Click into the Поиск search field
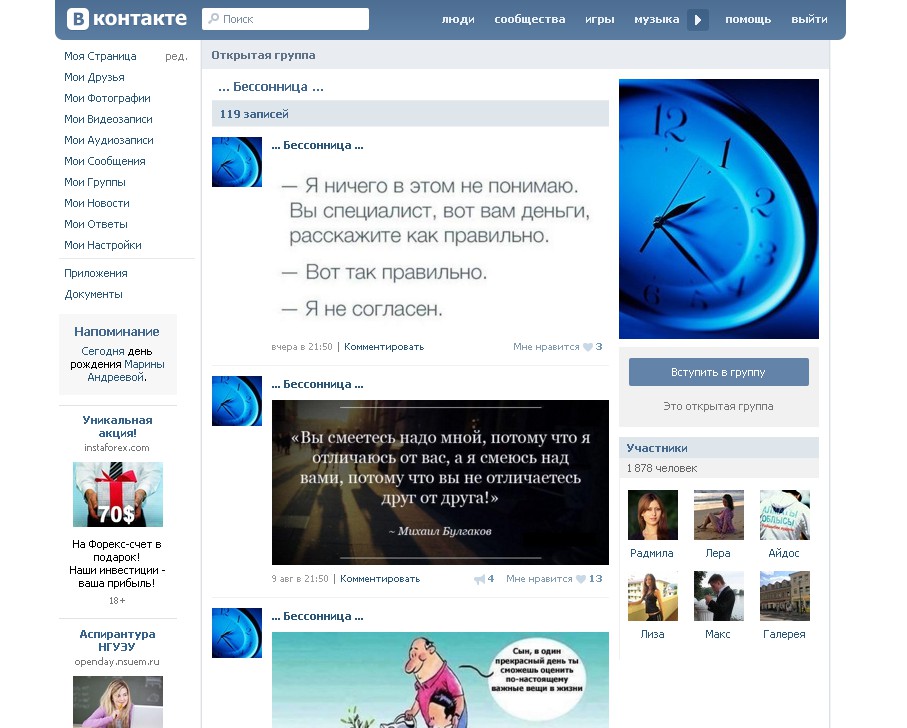907x728 pixels. click(285, 19)
